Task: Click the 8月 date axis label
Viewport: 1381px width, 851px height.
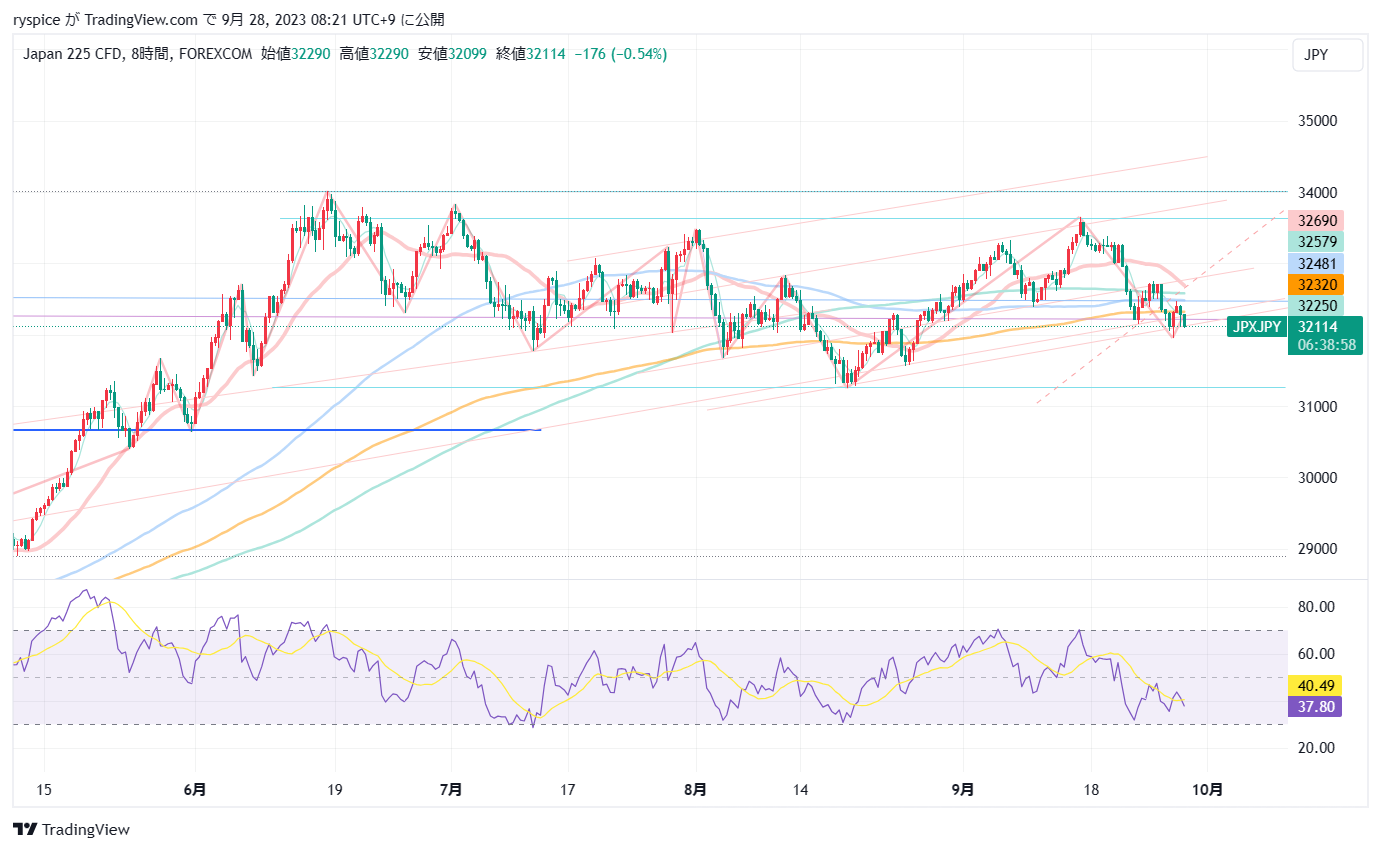Action: click(x=696, y=789)
